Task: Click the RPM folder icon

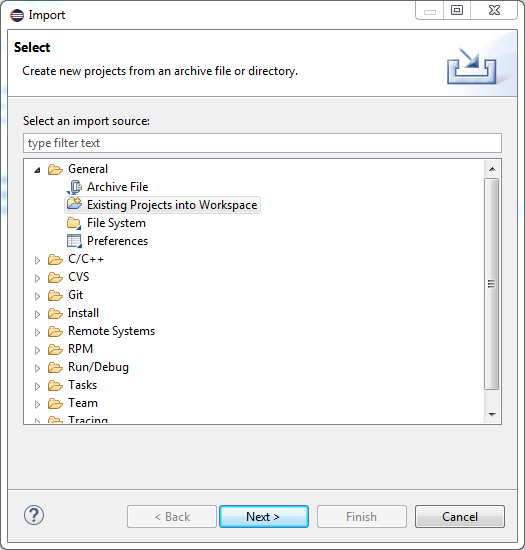Action: tap(55, 349)
